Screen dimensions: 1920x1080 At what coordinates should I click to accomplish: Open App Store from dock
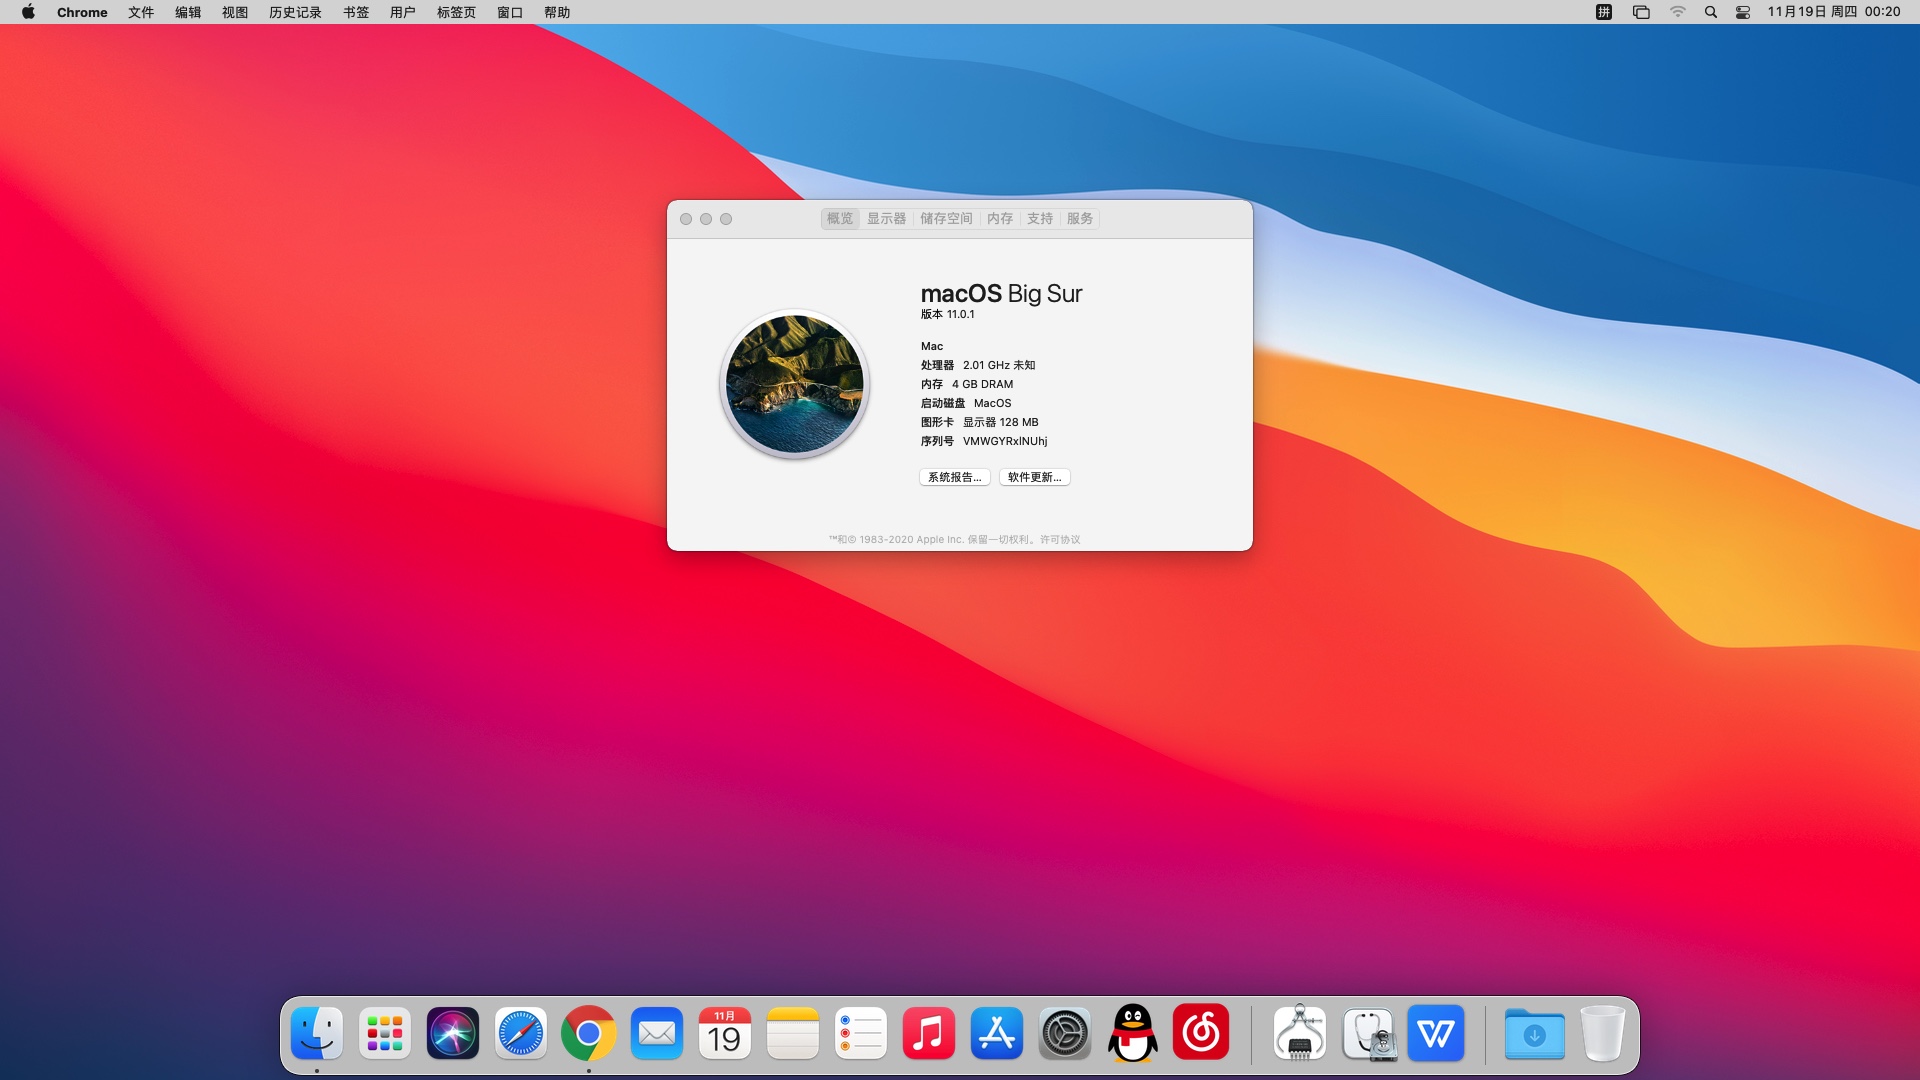point(997,1034)
